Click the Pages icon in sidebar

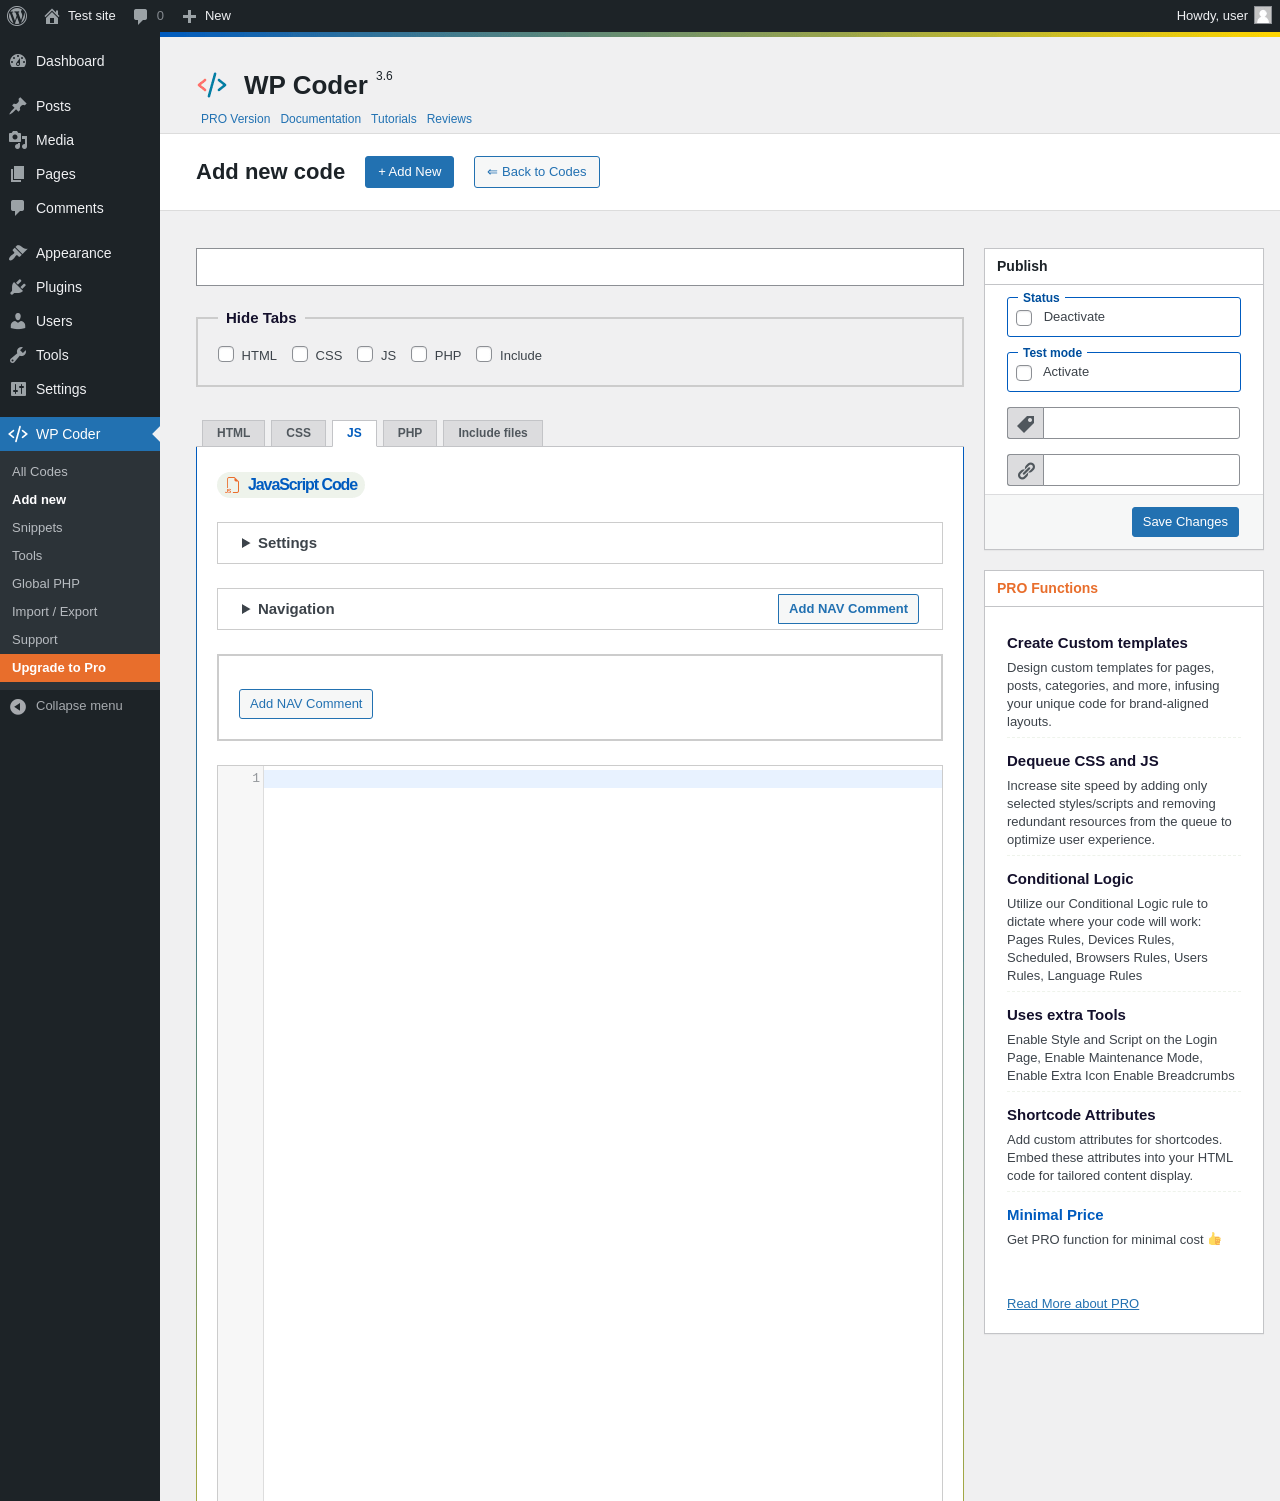click(x=18, y=174)
